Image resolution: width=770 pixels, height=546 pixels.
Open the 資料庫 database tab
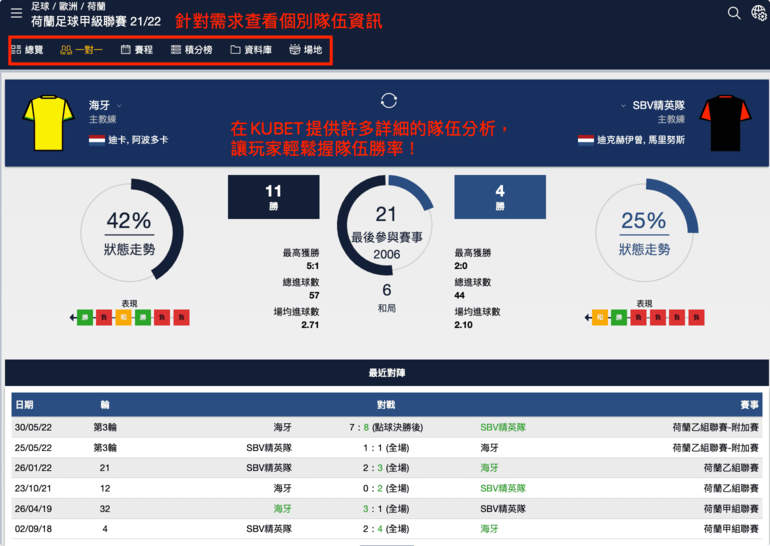(x=250, y=49)
